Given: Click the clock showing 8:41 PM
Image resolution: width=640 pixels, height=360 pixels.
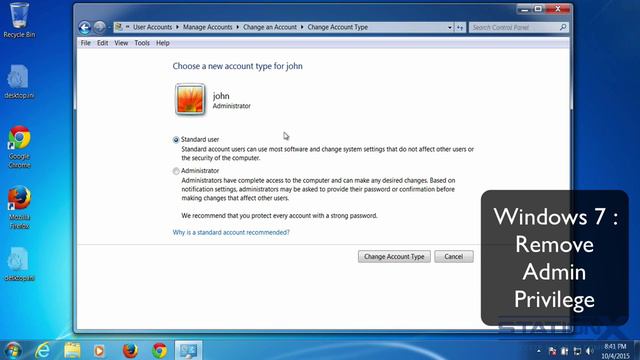Looking at the screenshot, I should (x=616, y=351).
